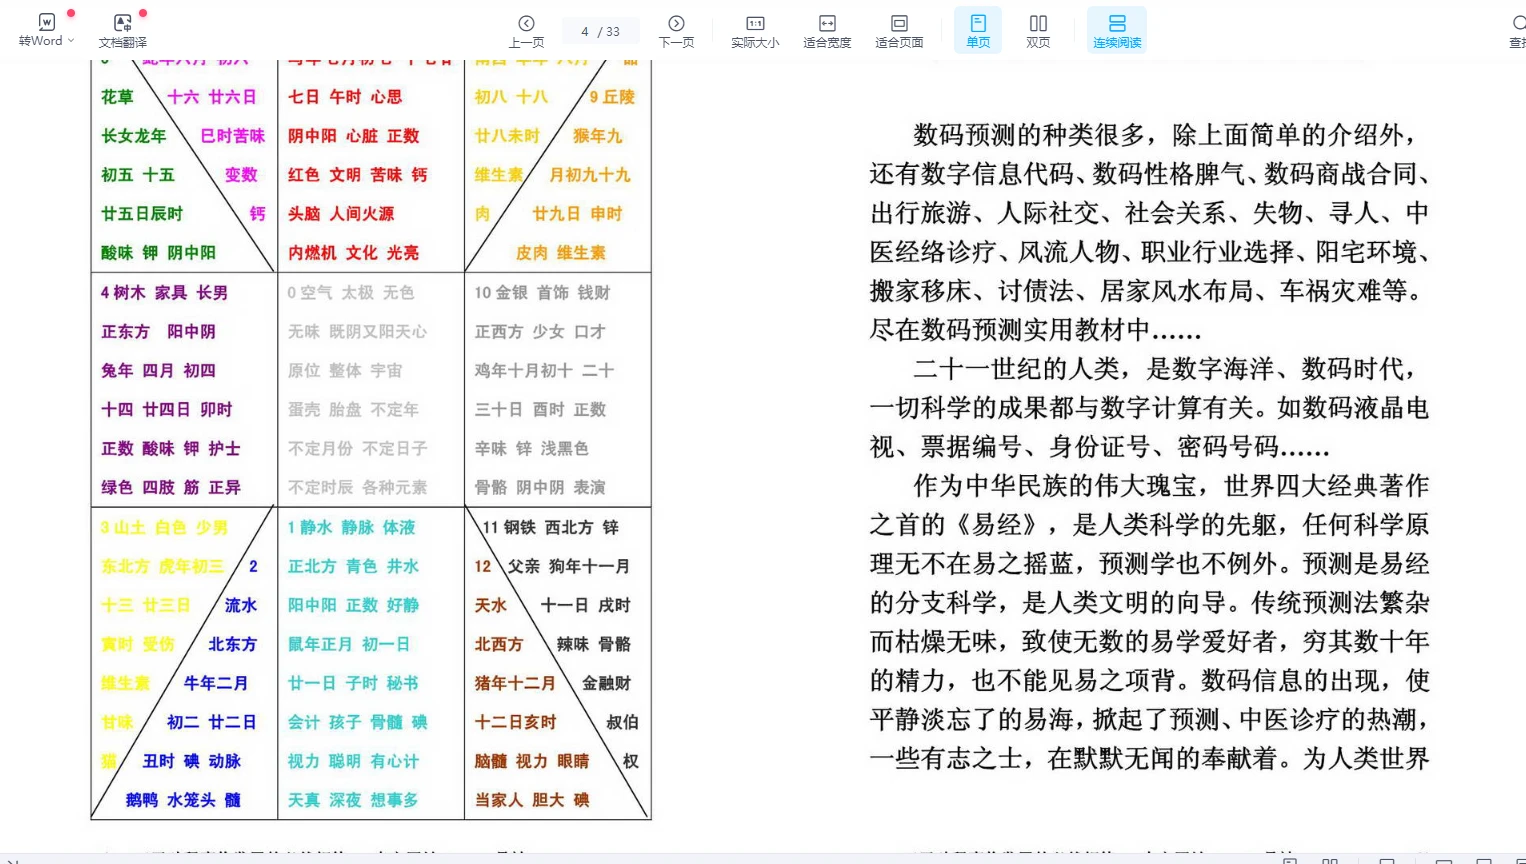This screenshot has width=1526, height=864.
Task: Click the orange text 9 丘陵
Action: pyautogui.click(x=612, y=97)
